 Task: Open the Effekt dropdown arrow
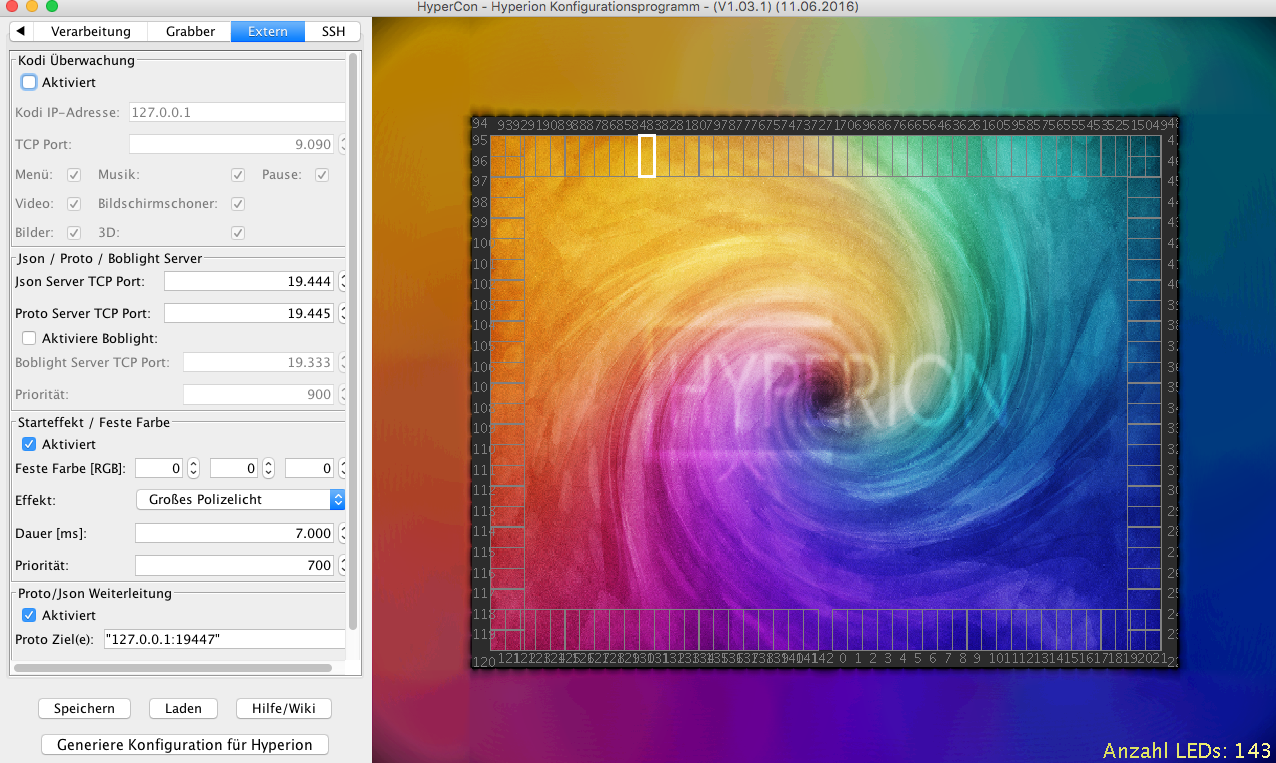tap(338, 499)
